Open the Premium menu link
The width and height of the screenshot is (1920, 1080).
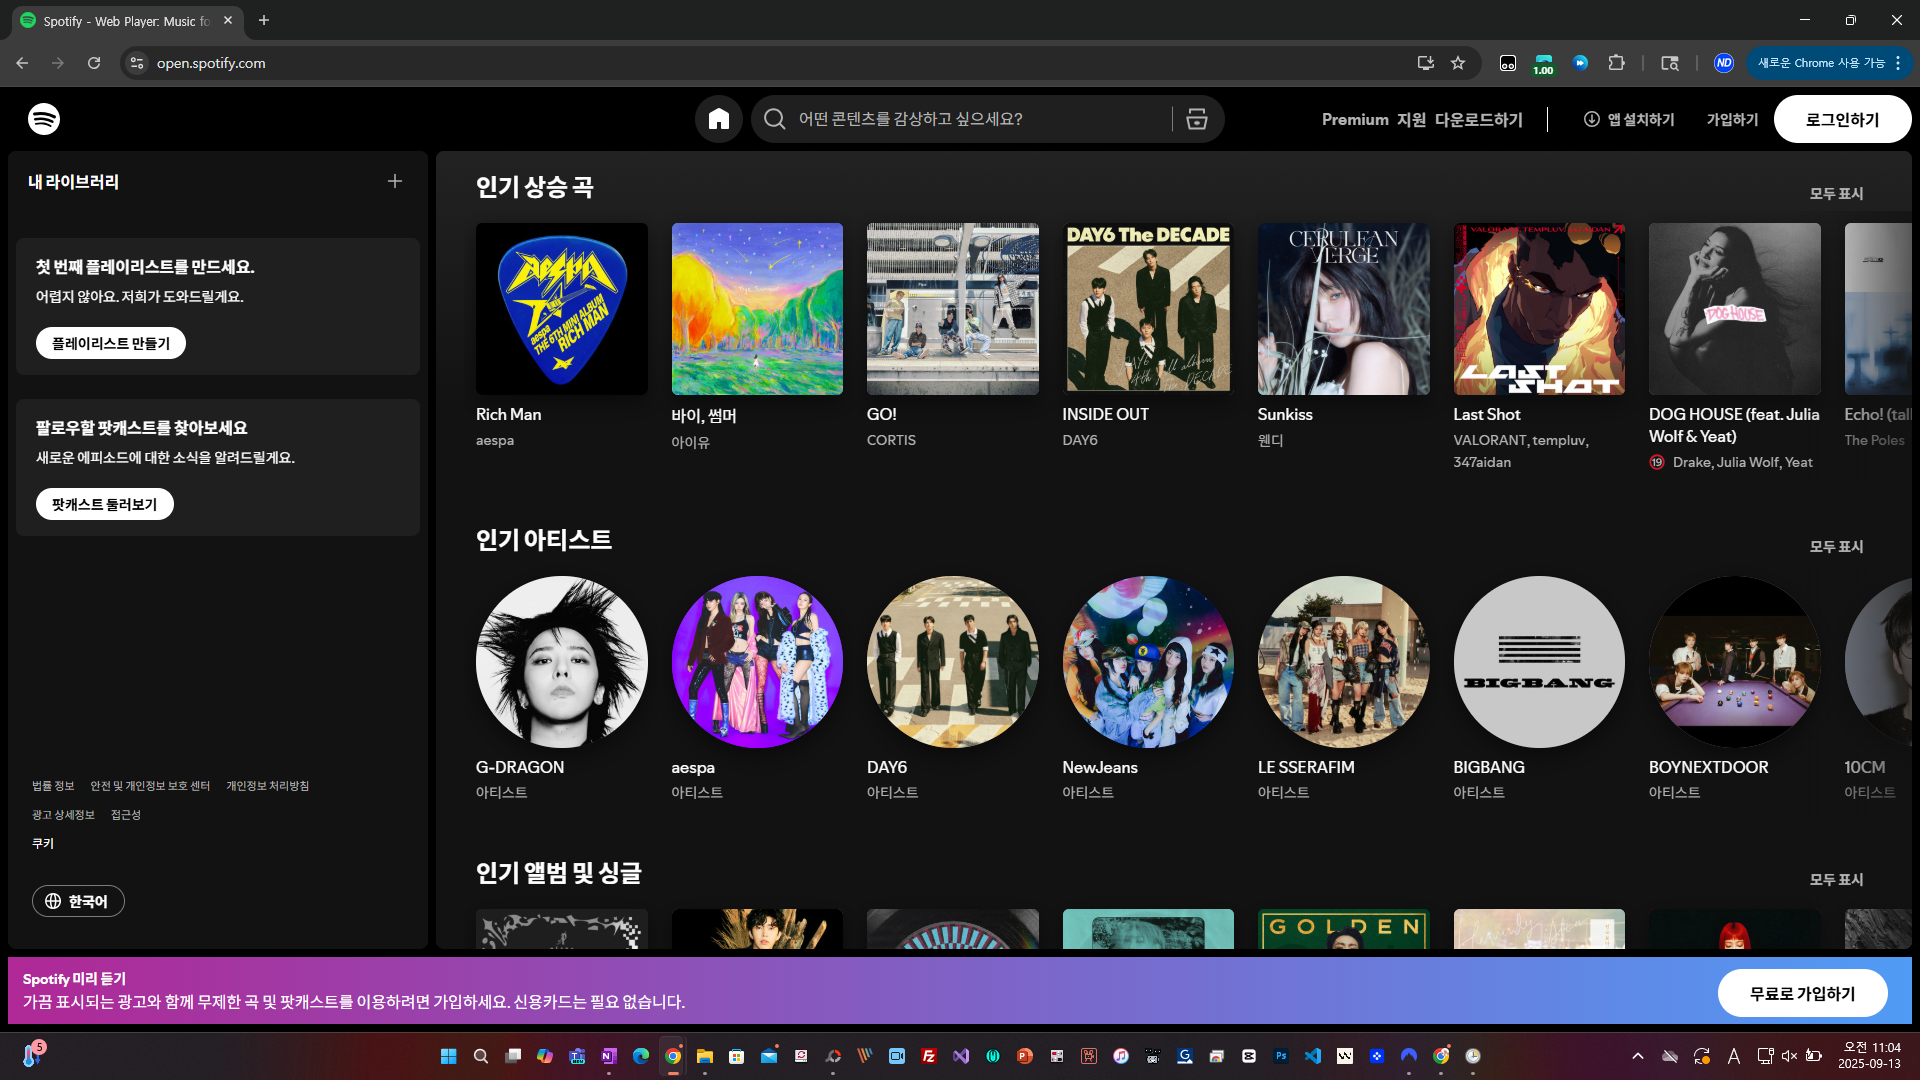pos(1355,119)
